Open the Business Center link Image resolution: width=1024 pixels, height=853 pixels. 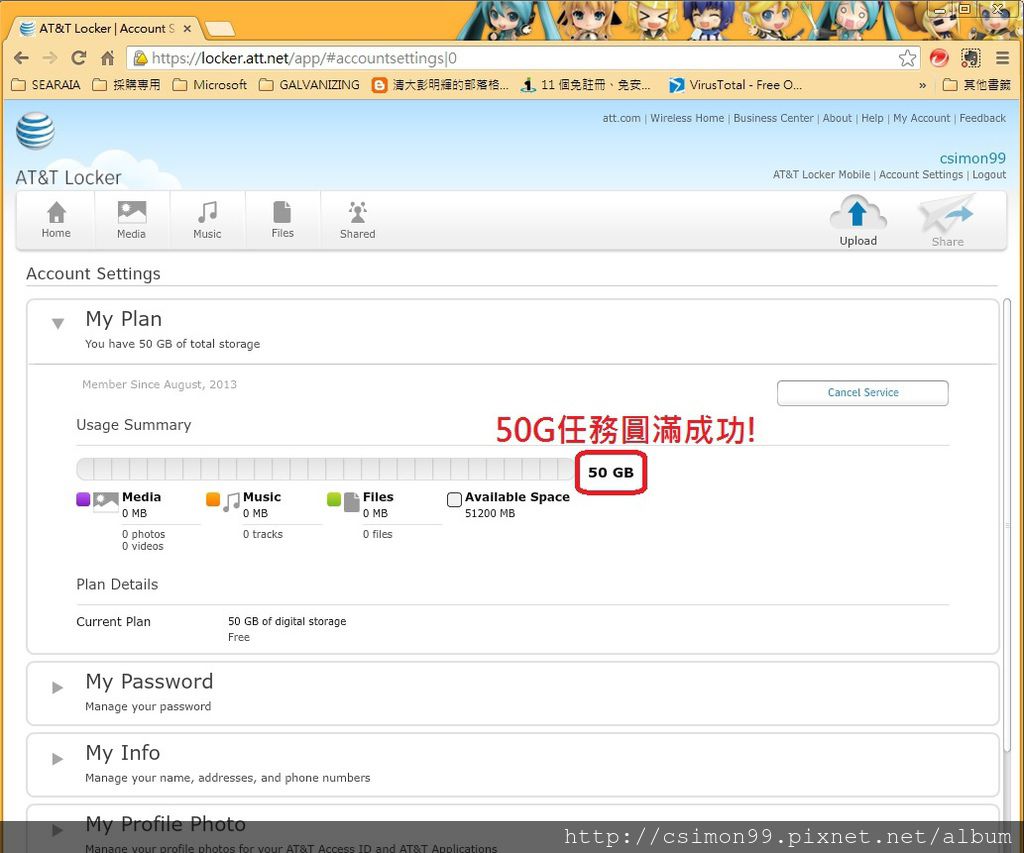tap(773, 118)
